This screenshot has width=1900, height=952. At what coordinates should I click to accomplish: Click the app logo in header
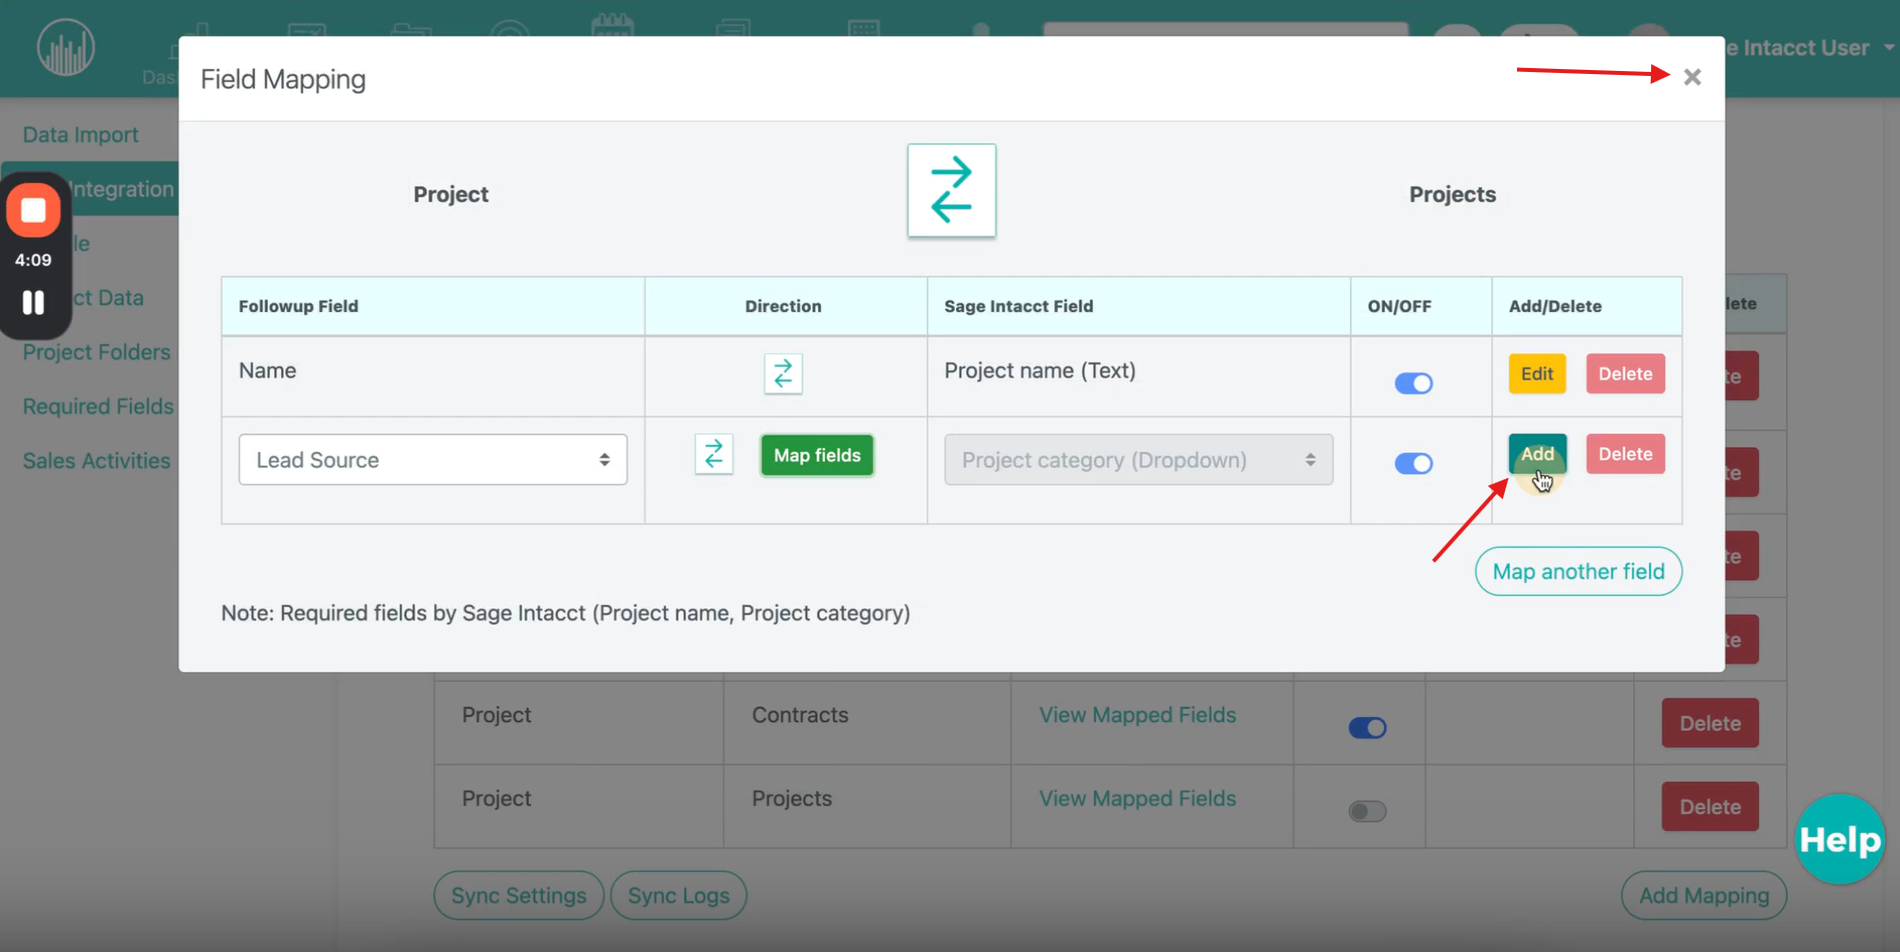click(x=66, y=48)
